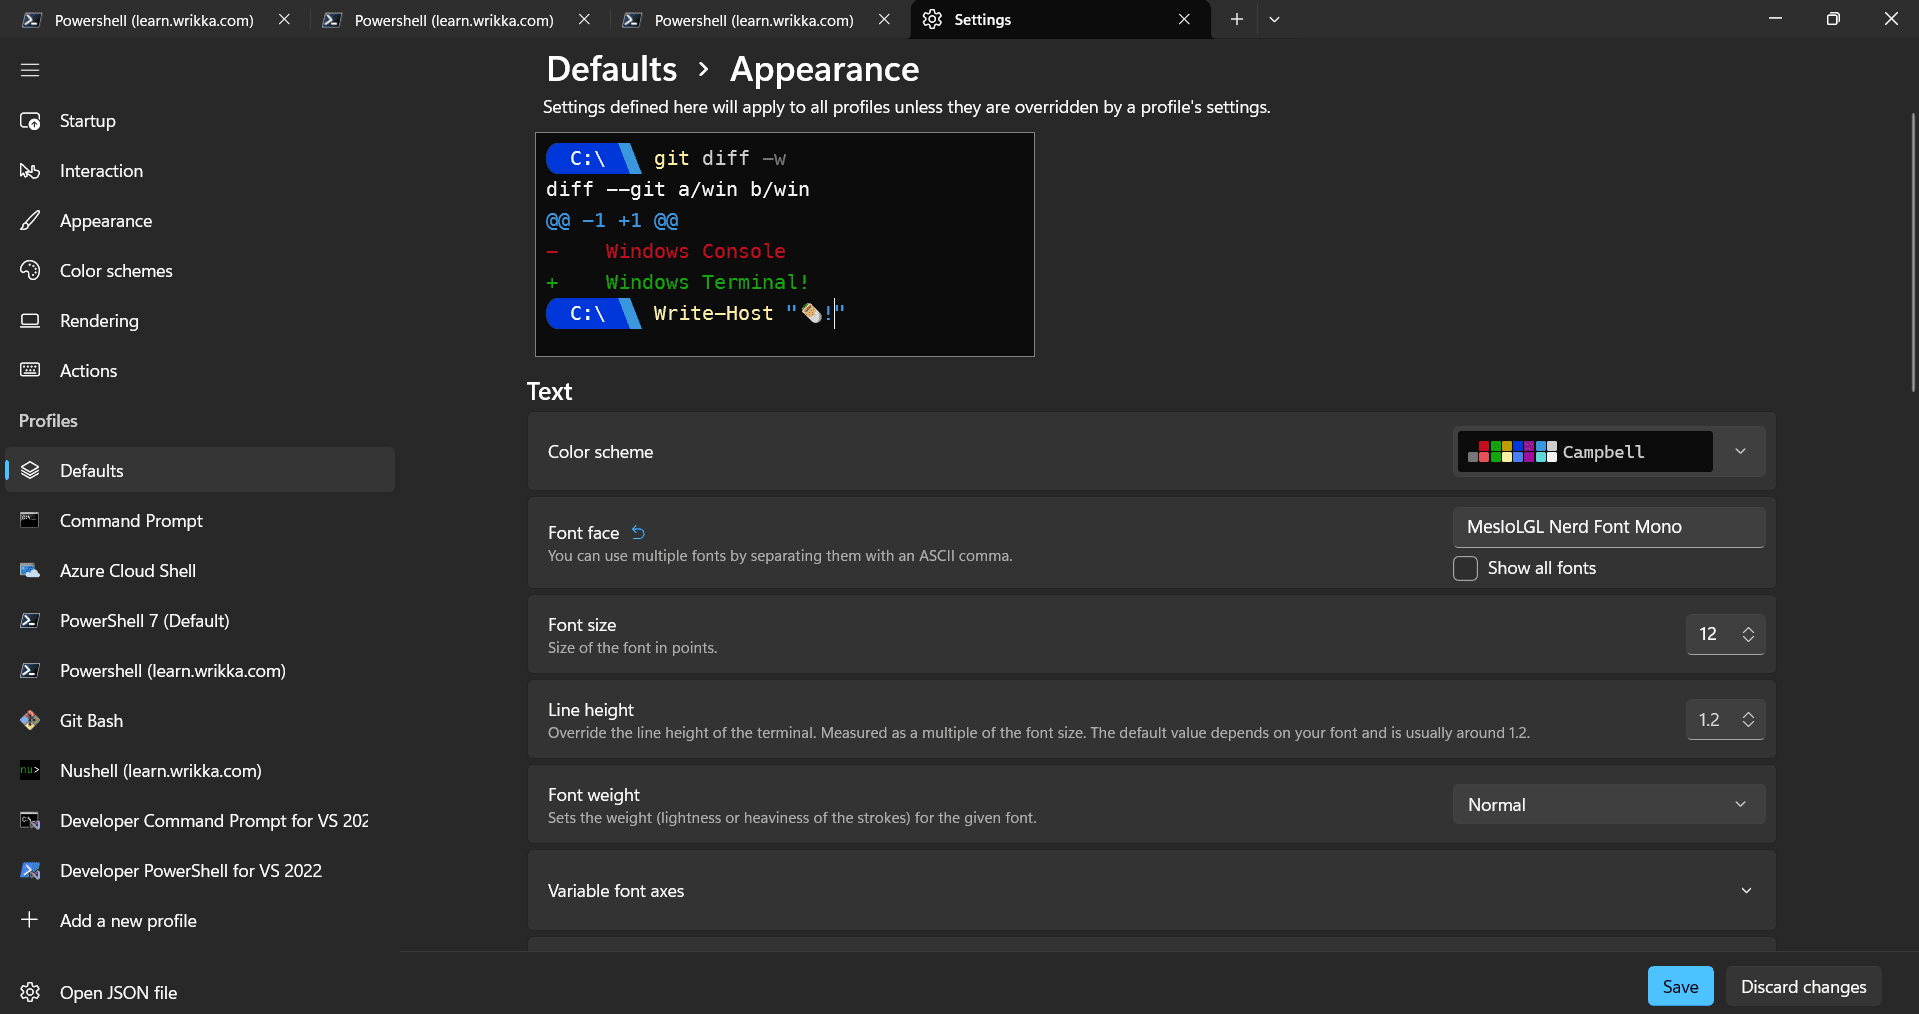Open the Color scheme Campbell dropdown
1919x1014 pixels.
[x=1608, y=452]
